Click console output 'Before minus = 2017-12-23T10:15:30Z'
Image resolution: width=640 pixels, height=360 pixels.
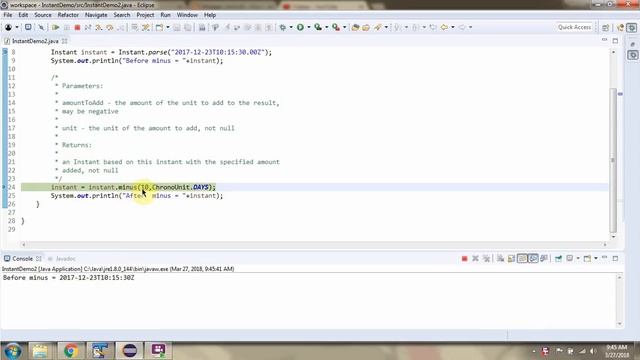(69, 278)
